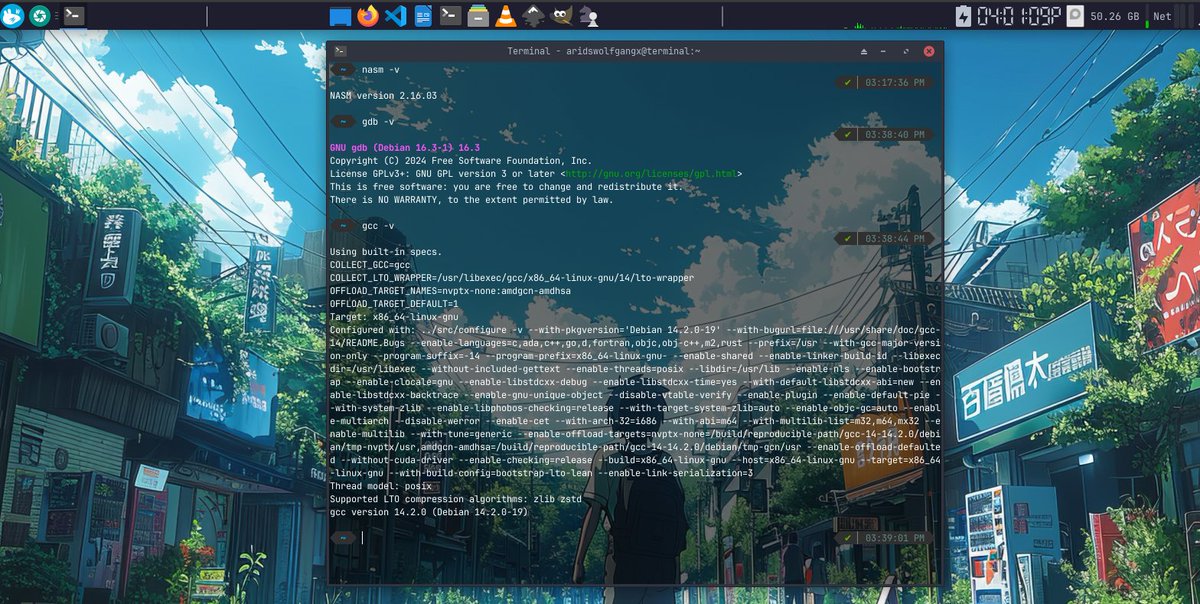Click the 'Target: x86_64-linux-gnu' line
The height and width of the screenshot is (604, 1200).
click(x=394, y=316)
